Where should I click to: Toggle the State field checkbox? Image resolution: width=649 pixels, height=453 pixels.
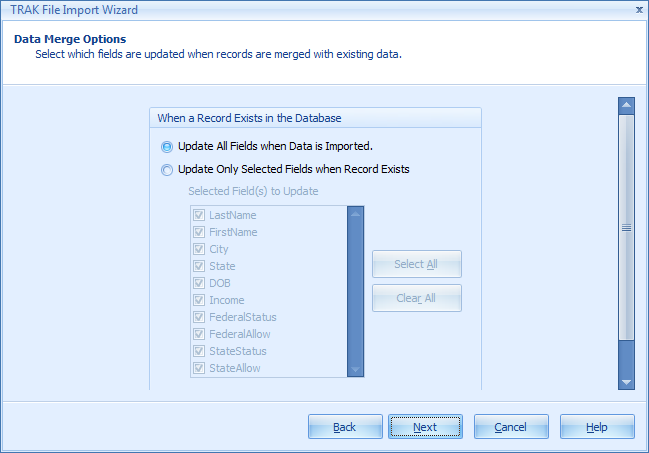pyautogui.click(x=200, y=266)
